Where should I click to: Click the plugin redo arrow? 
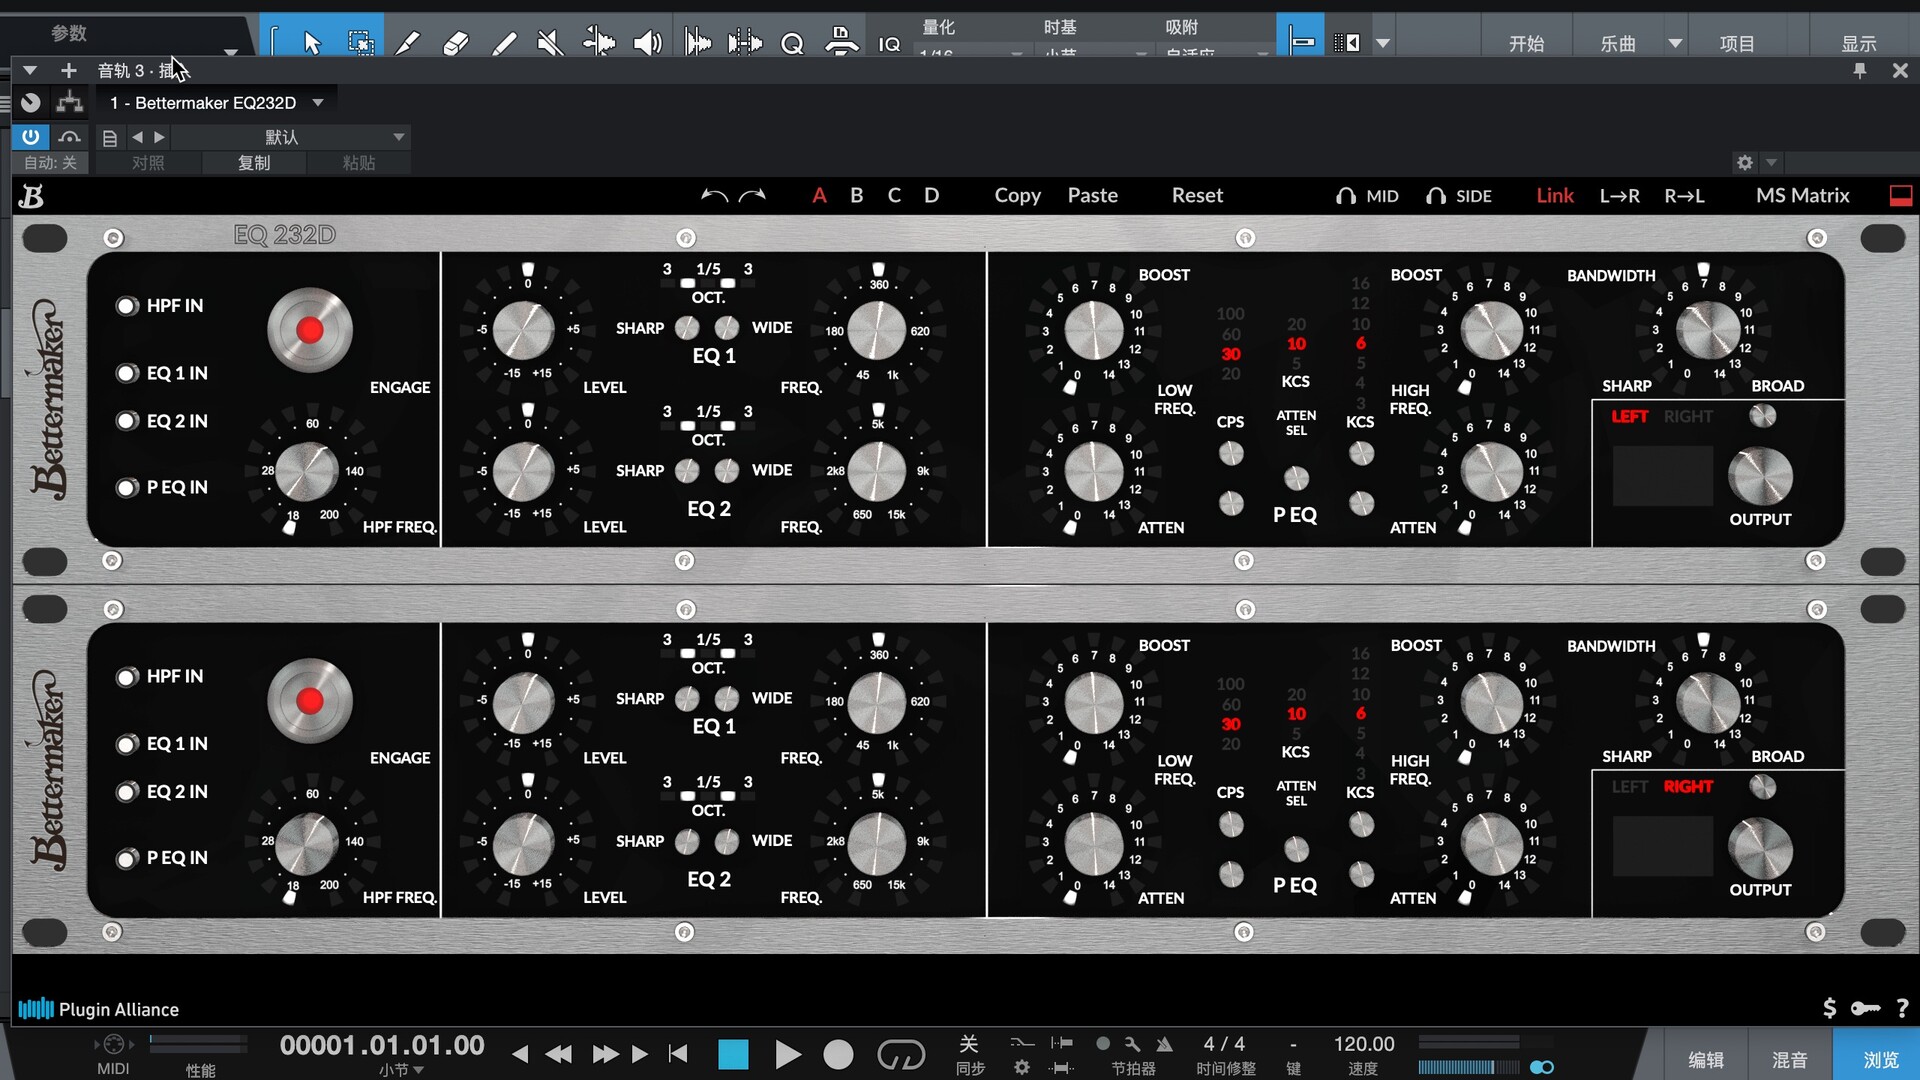[x=752, y=195]
